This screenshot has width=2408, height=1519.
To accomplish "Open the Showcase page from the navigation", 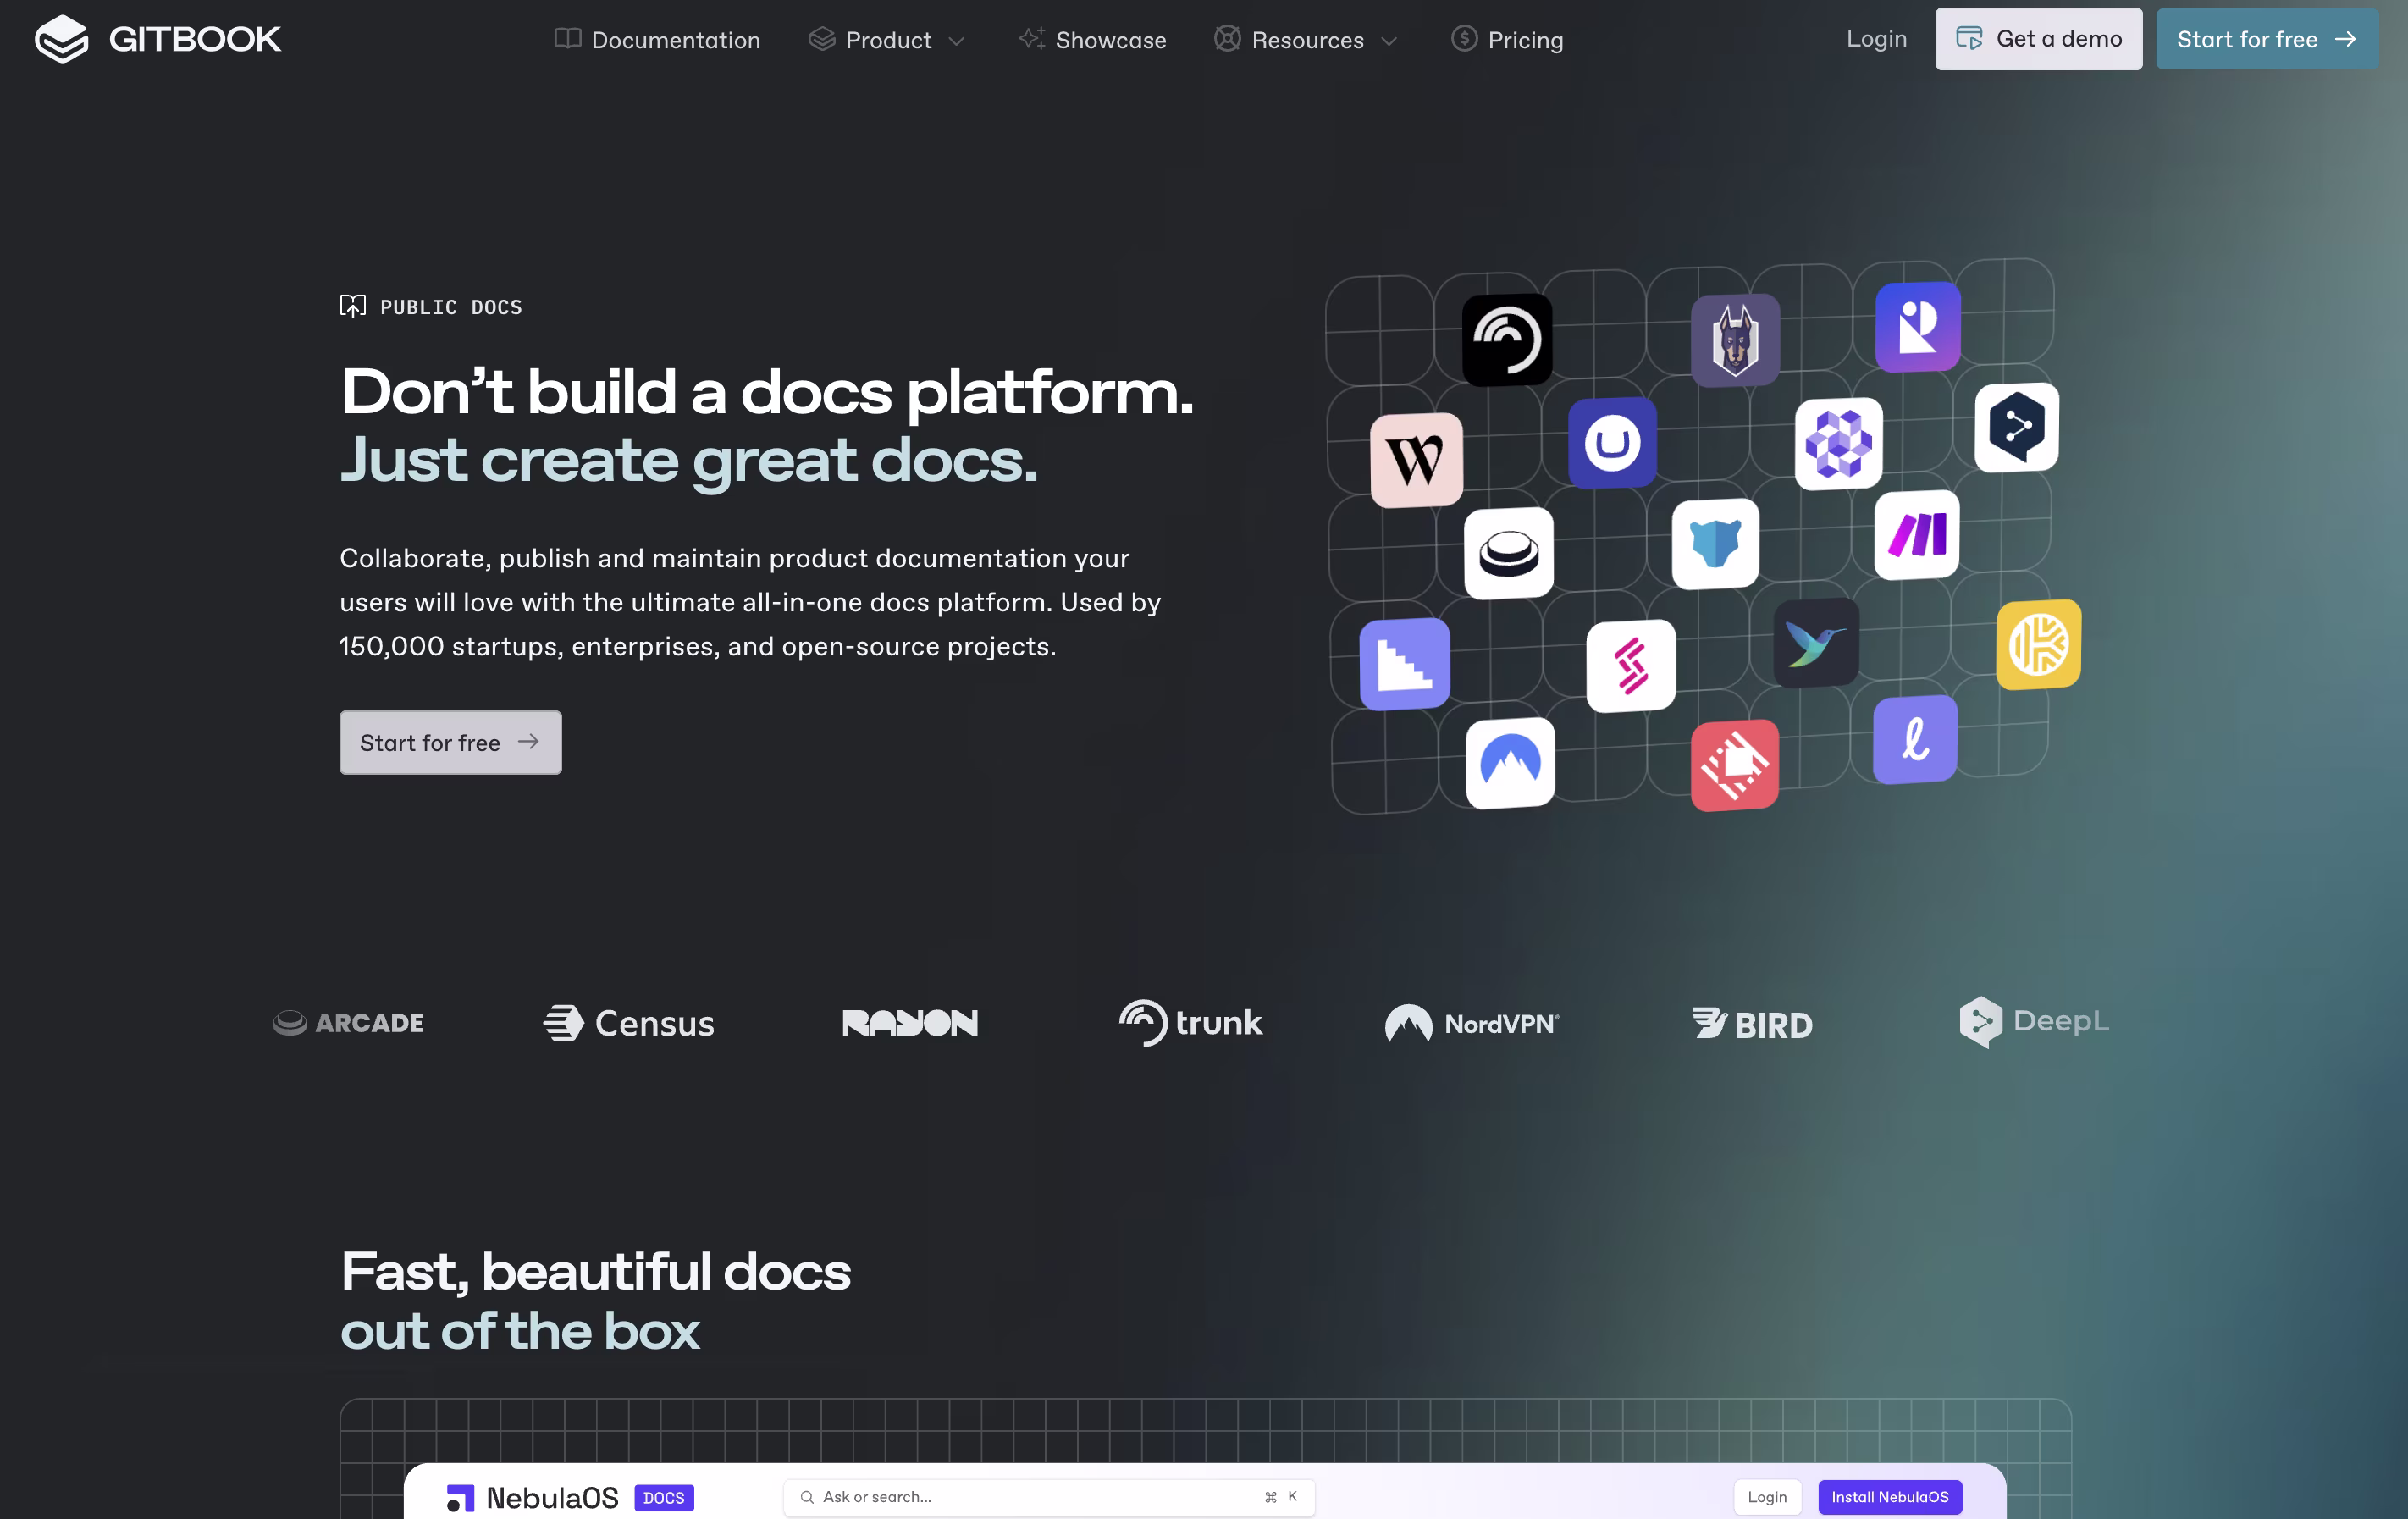I will pos(1092,40).
